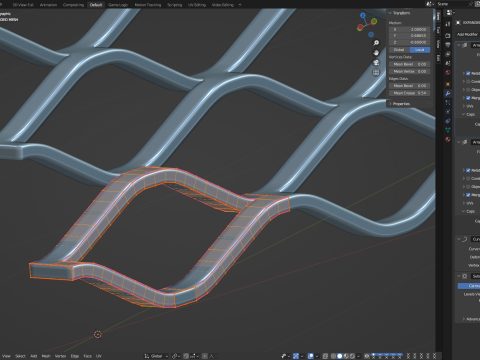Viewport: 480px width, 360px height.
Task: Adjust the Mean Crease edge value
Action: point(410,93)
